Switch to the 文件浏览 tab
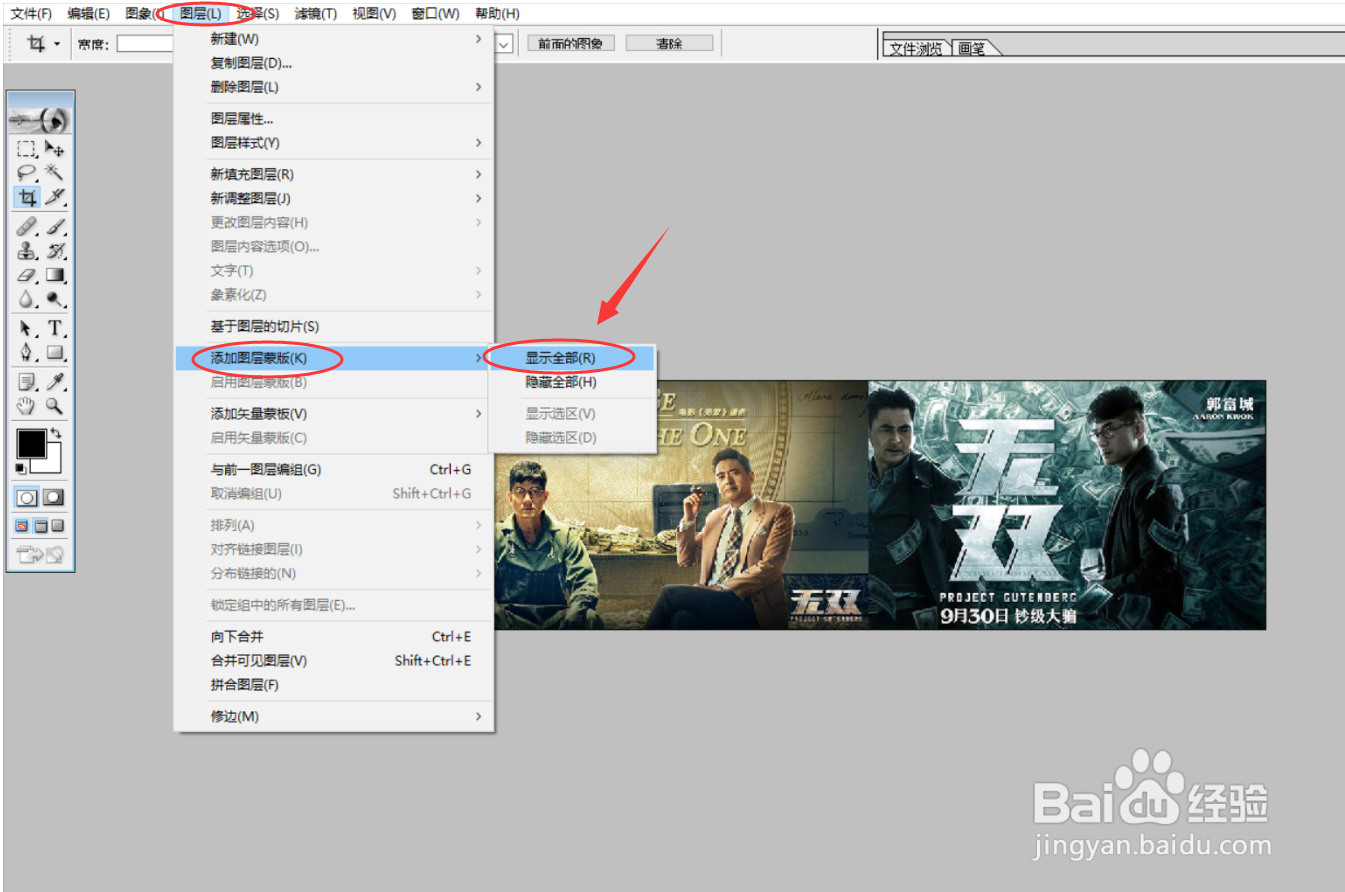 click(916, 47)
